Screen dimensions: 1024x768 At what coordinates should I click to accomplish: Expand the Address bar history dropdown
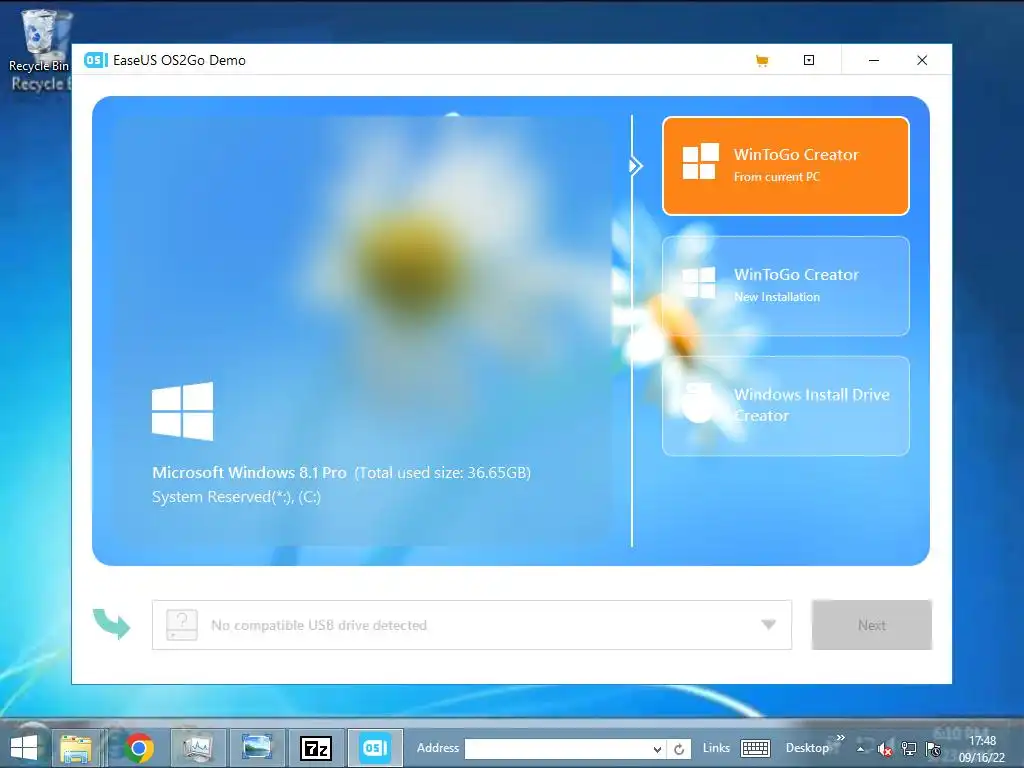point(657,749)
